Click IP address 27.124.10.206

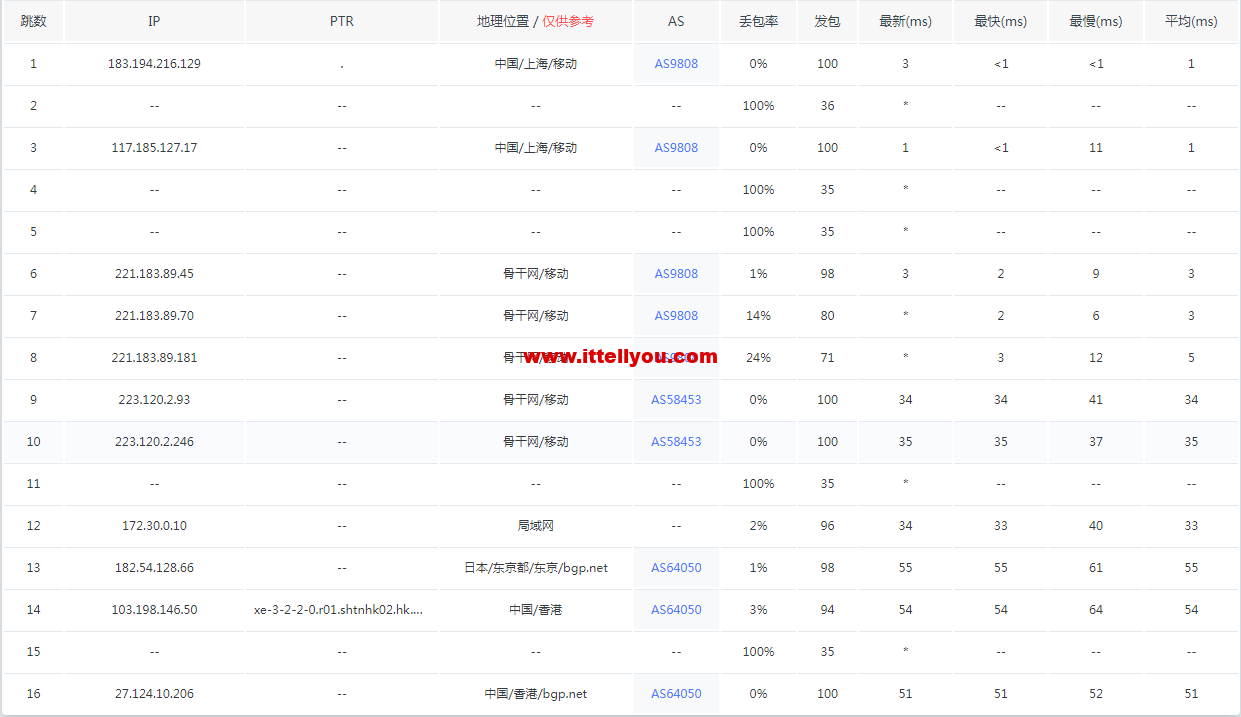click(154, 694)
